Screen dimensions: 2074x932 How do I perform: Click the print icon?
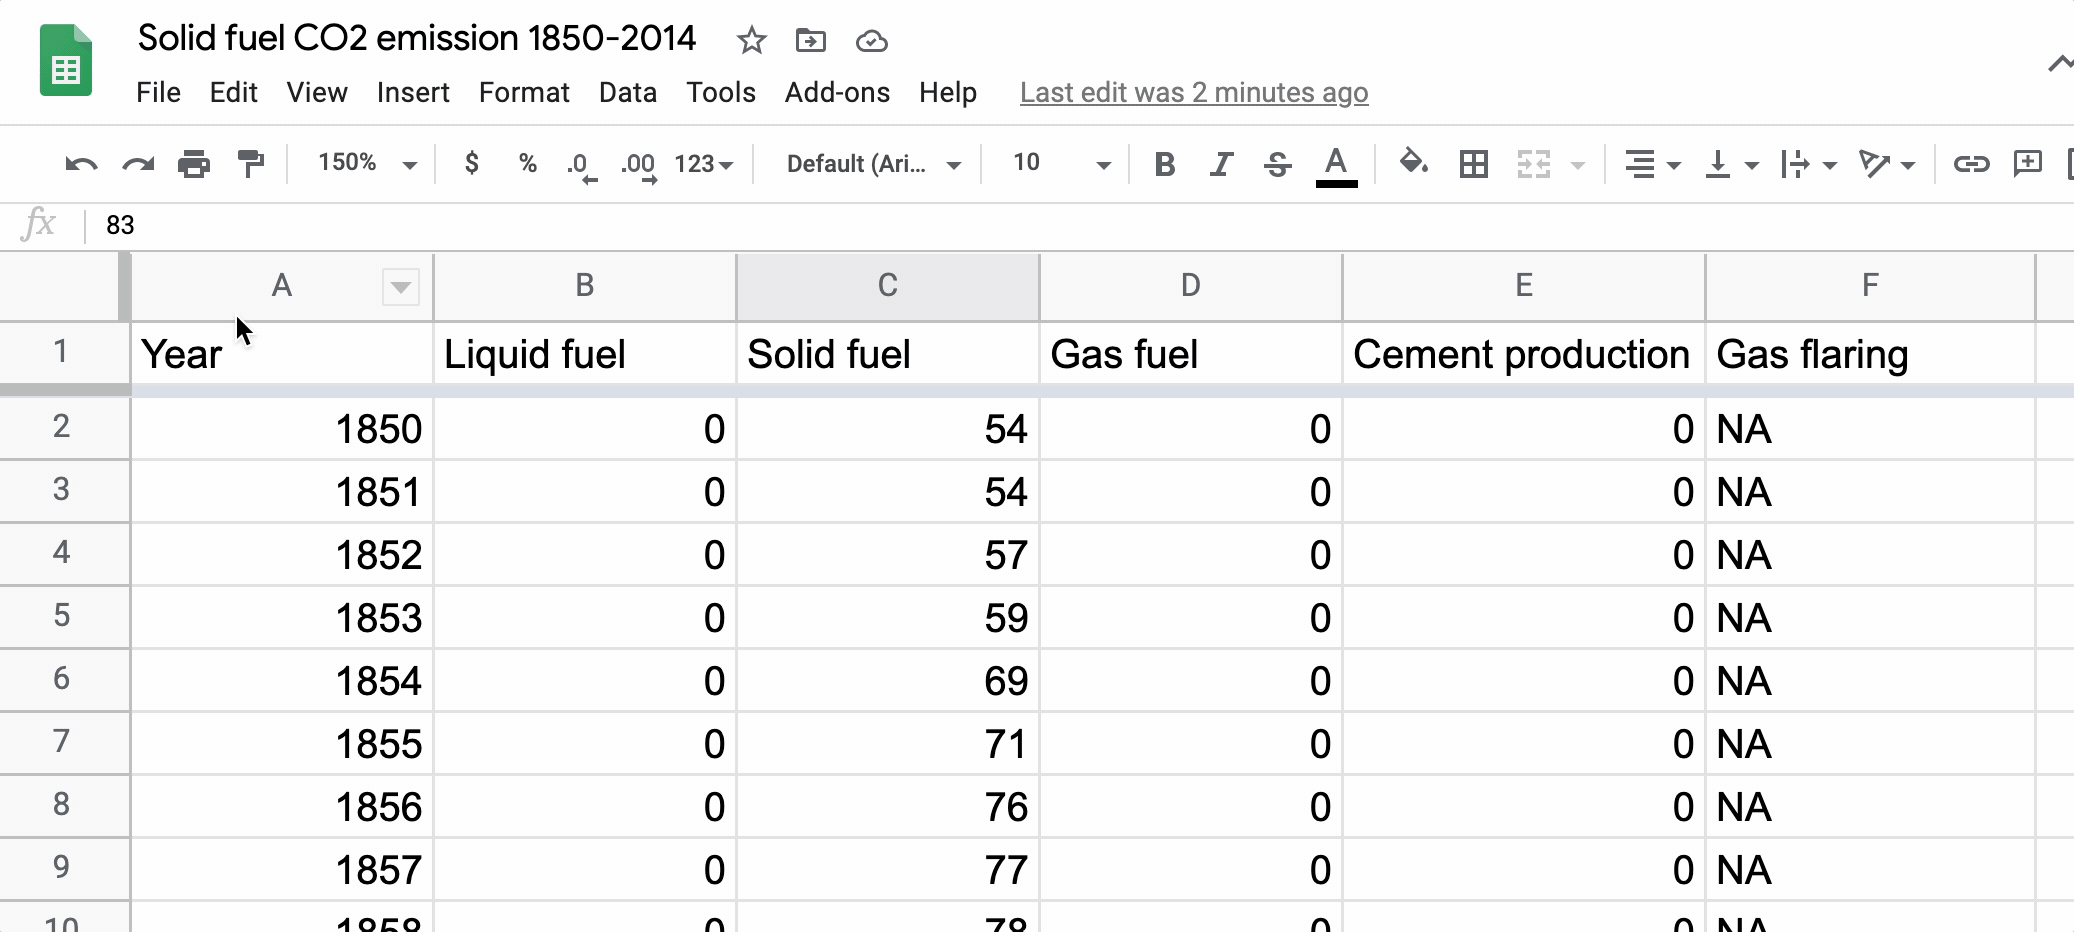[193, 164]
